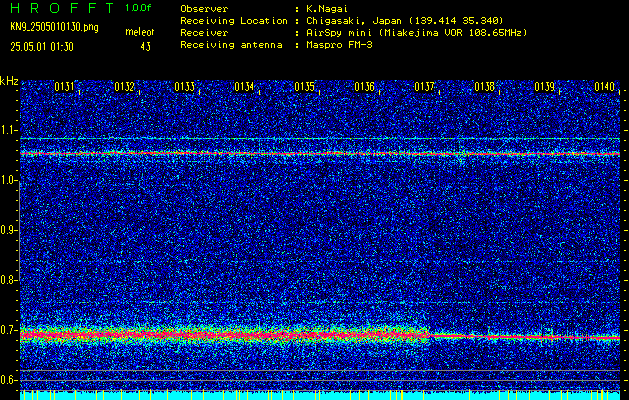The width and height of the screenshot is (629, 400).
Task: Click the meteor count label
Action: click(140, 32)
